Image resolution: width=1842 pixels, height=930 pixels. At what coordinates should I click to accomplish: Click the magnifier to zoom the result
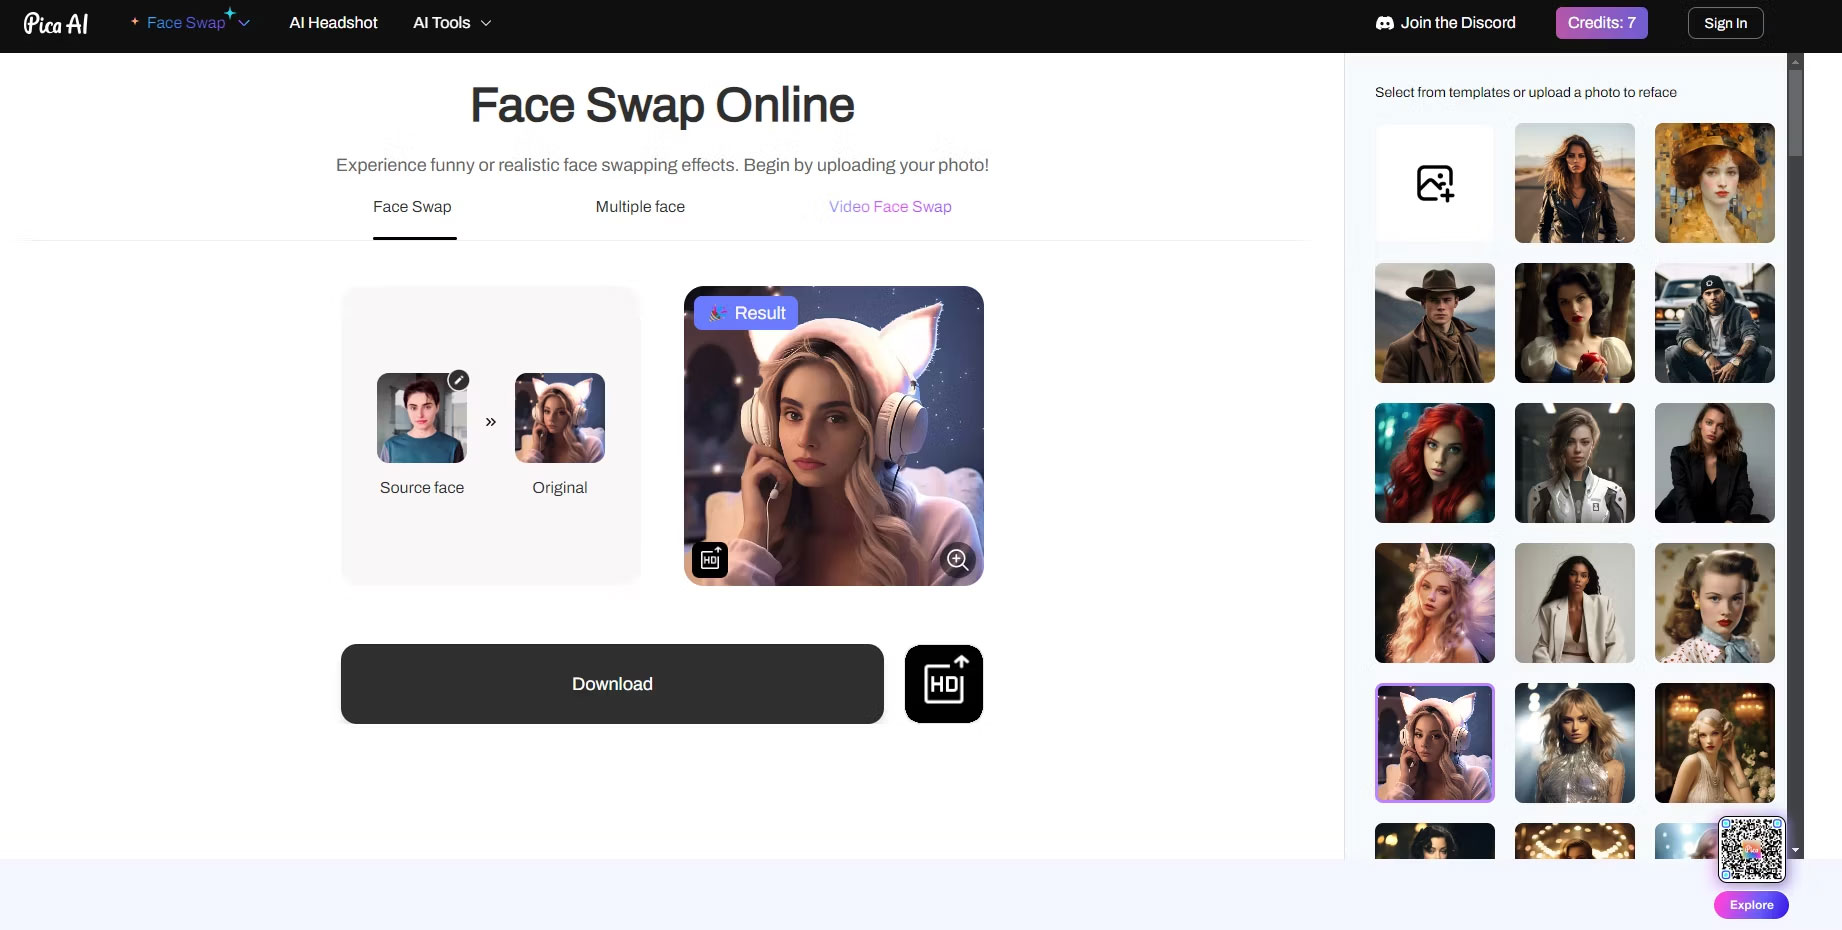(x=957, y=560)
